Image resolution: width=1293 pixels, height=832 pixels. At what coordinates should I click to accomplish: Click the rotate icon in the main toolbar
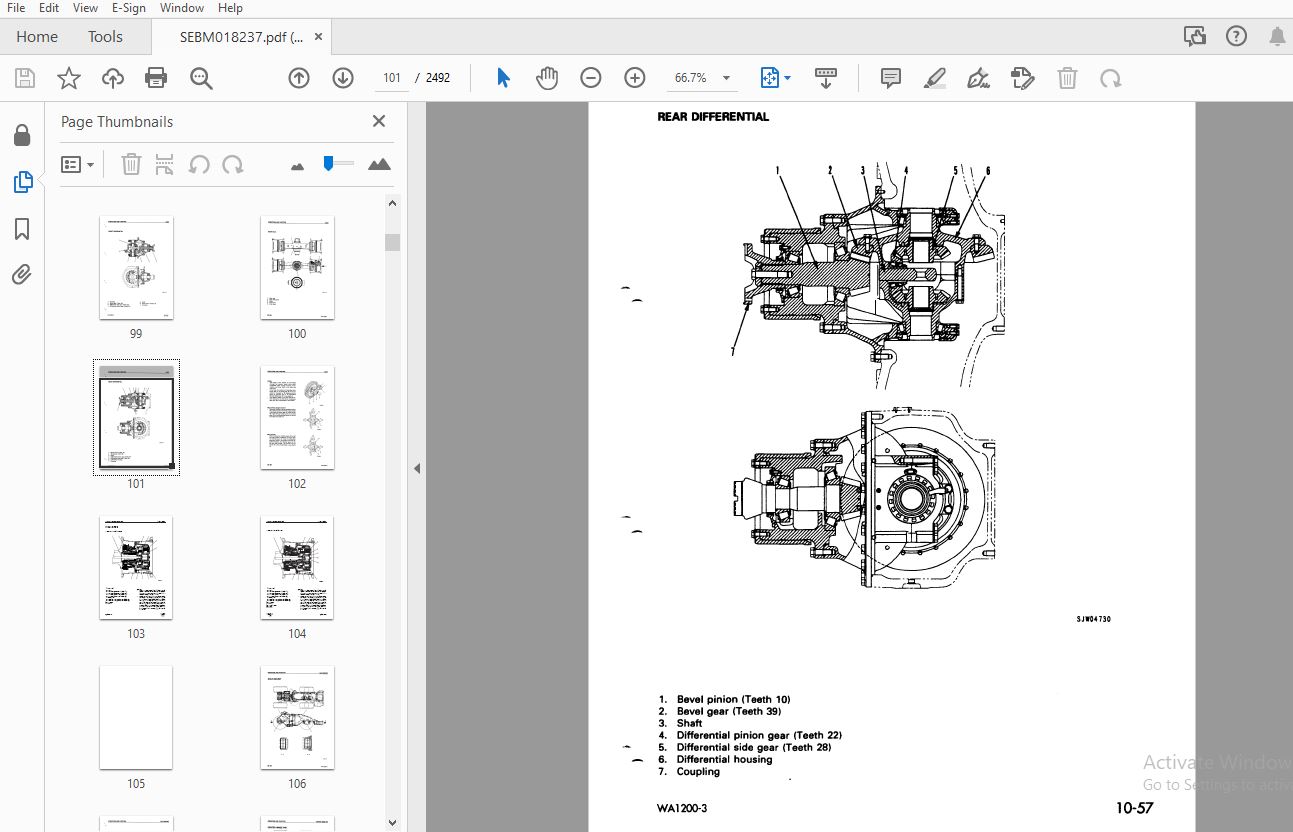1110,78
